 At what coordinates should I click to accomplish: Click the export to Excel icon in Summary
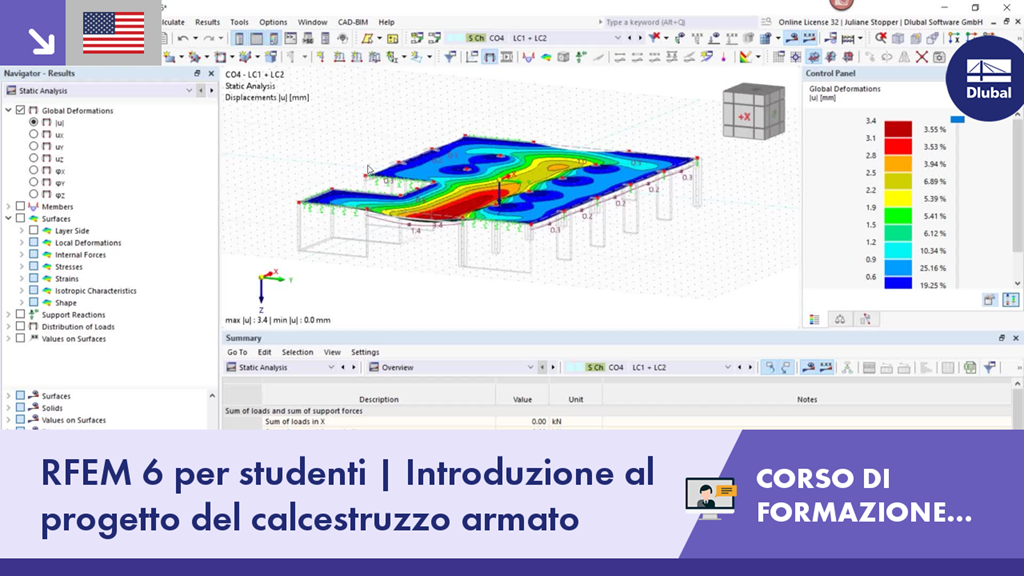click(970, 368)
